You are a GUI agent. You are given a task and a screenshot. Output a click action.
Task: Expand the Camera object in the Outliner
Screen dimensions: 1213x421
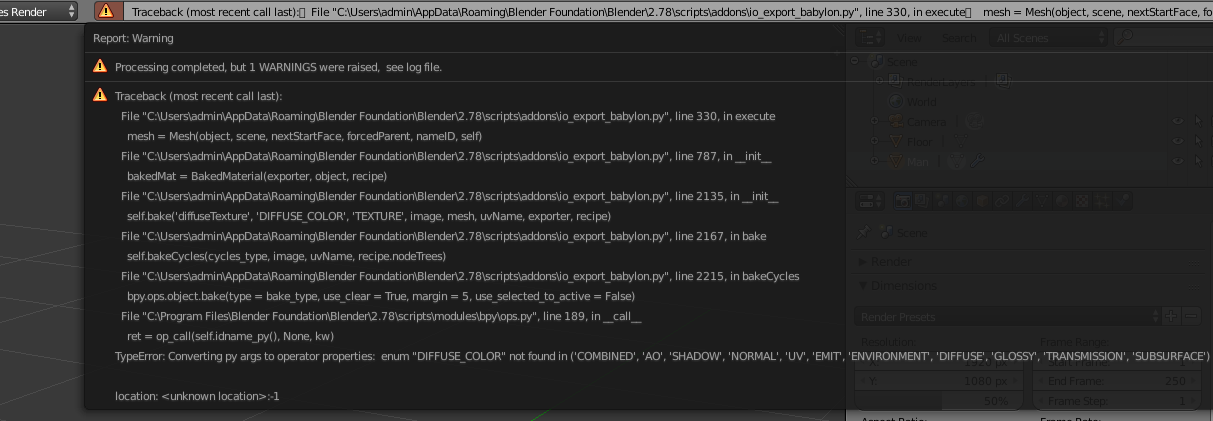[875, 121]
